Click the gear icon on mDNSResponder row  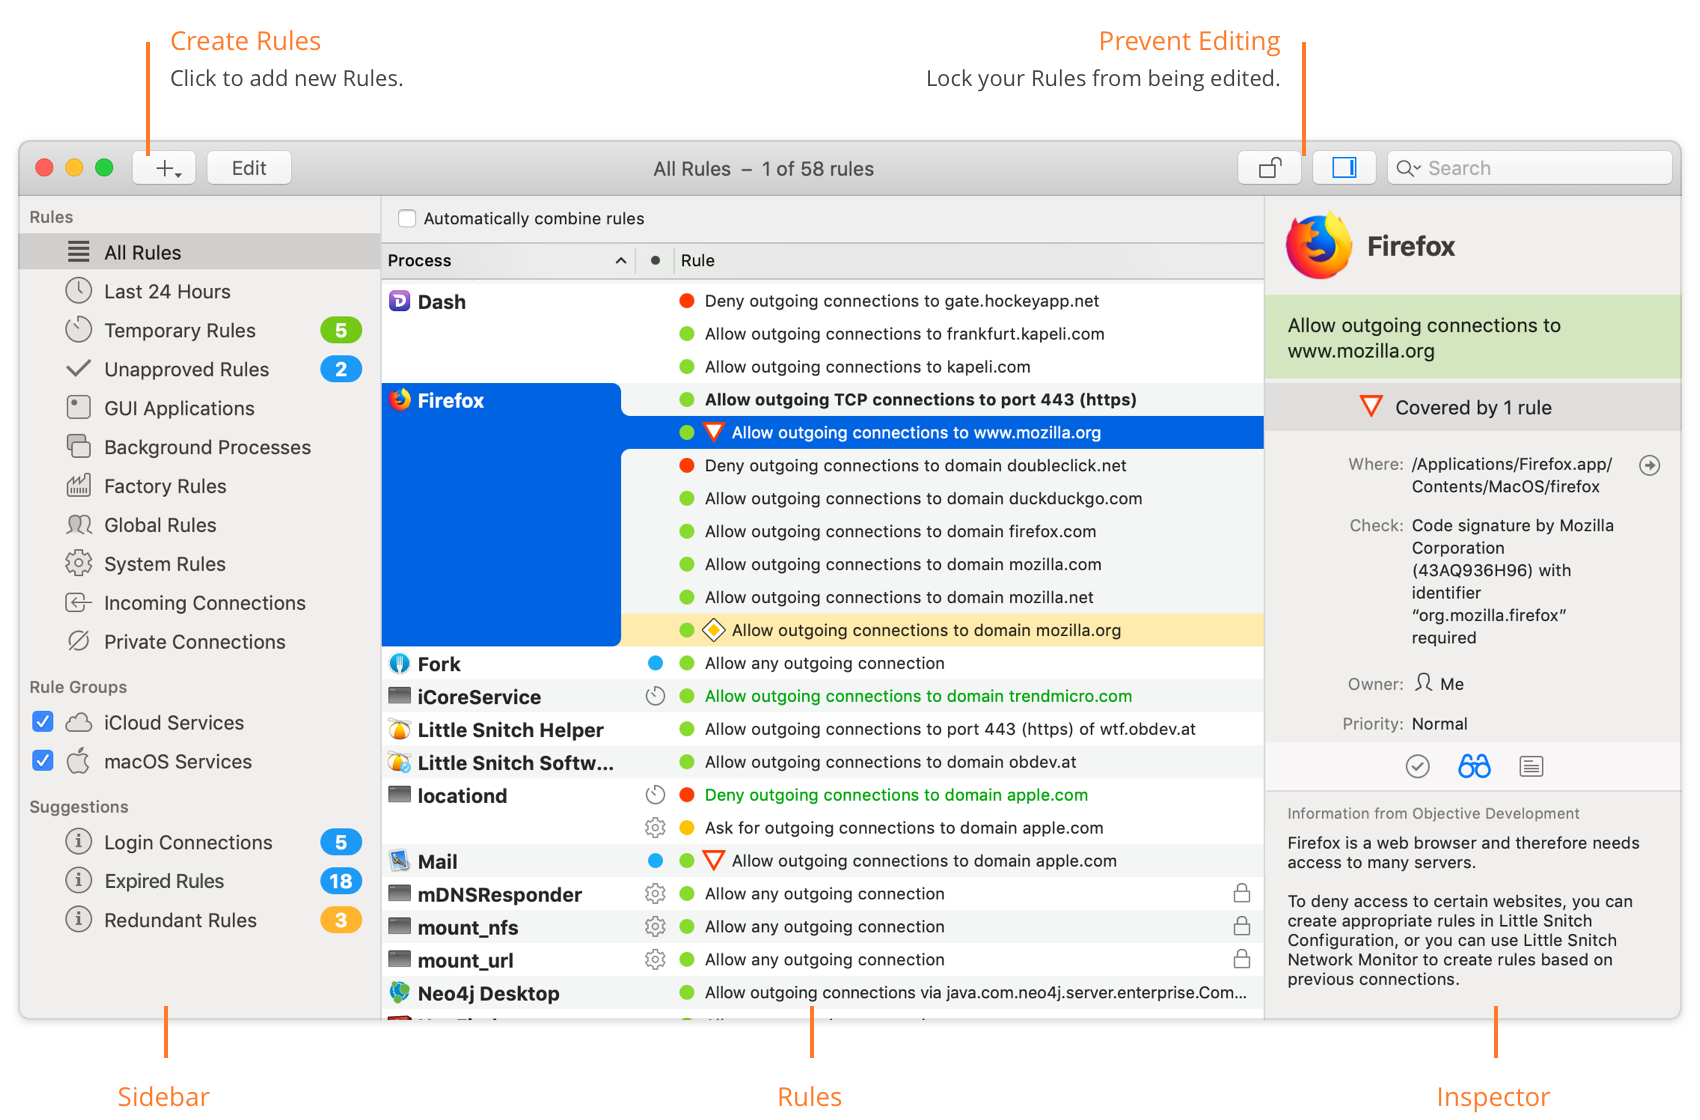[x=655, y=894]
